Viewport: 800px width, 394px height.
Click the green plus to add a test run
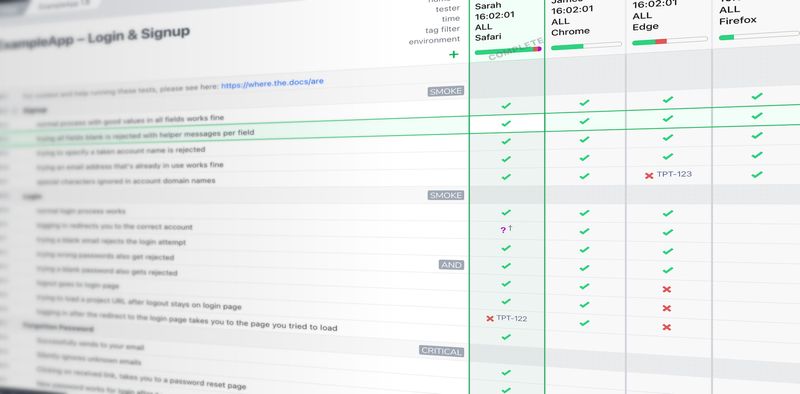[454, 54]
